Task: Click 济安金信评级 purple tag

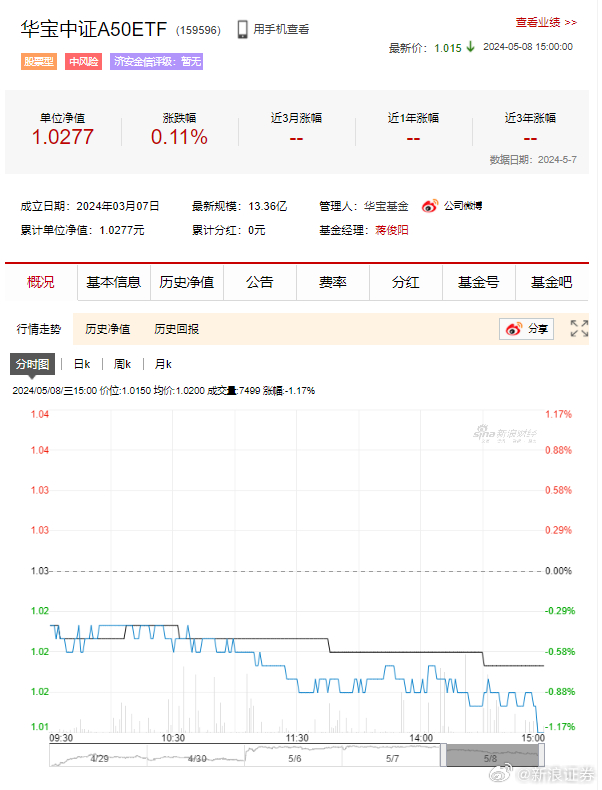Action: click(157, 61)
